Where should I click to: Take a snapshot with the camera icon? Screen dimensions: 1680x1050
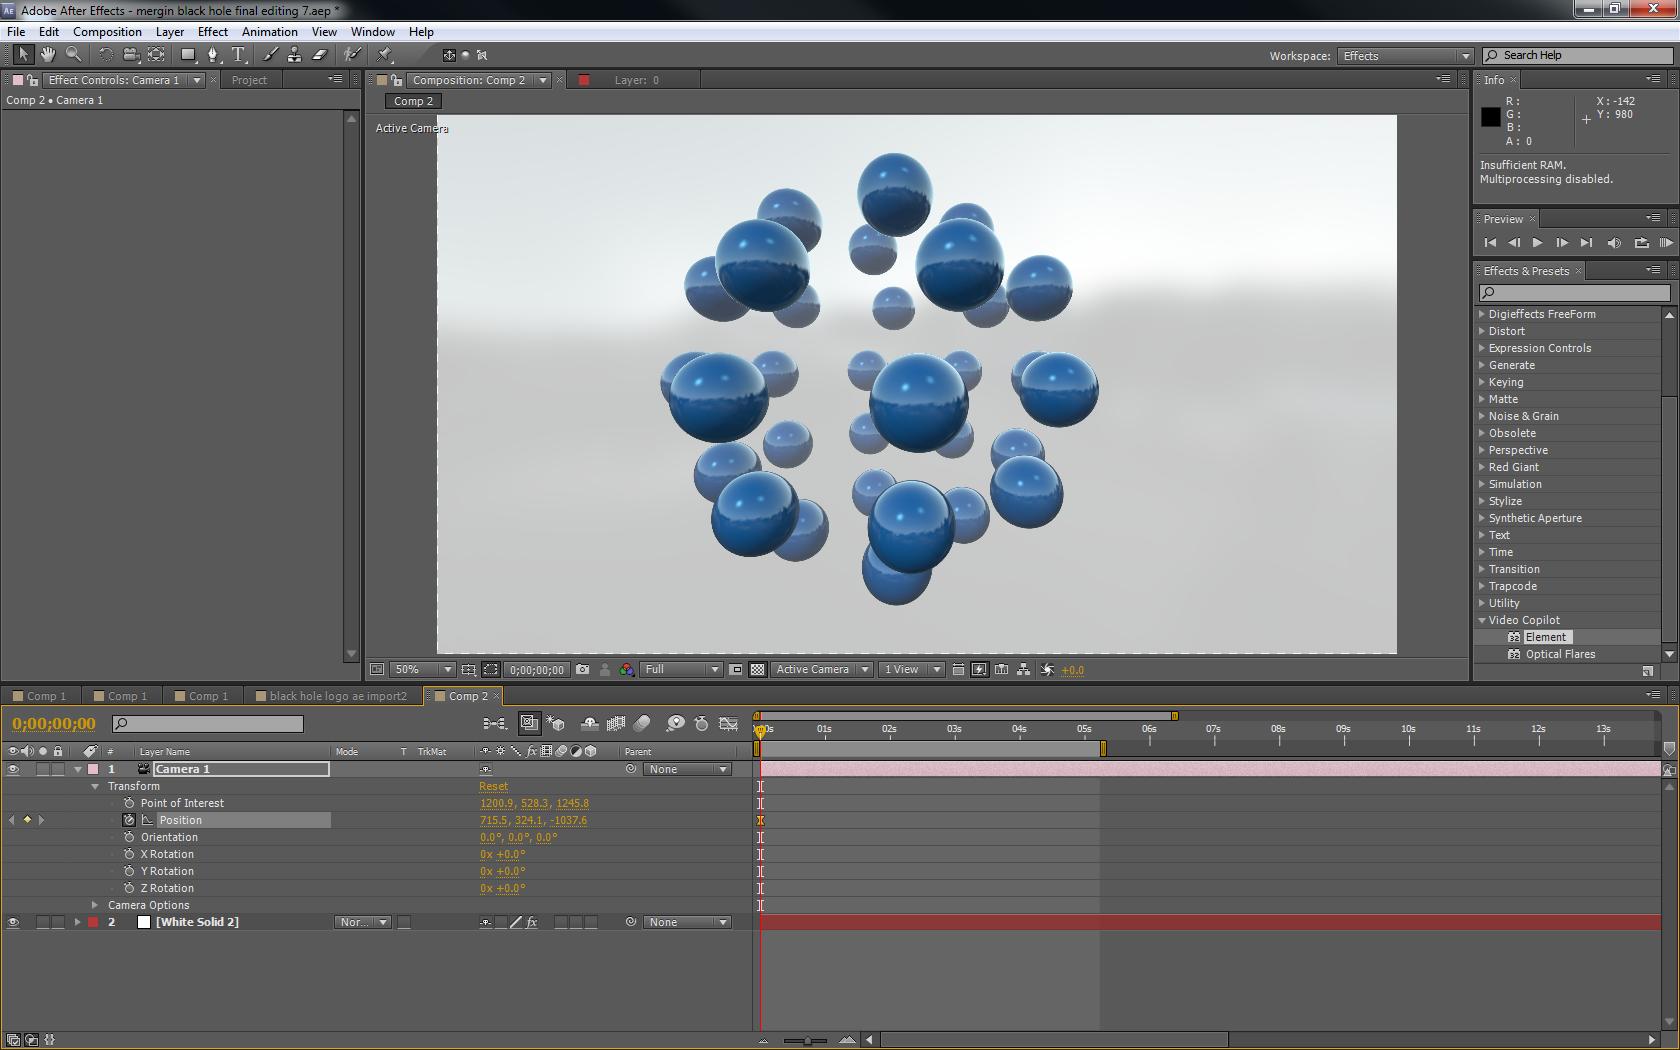pos(583,670)
